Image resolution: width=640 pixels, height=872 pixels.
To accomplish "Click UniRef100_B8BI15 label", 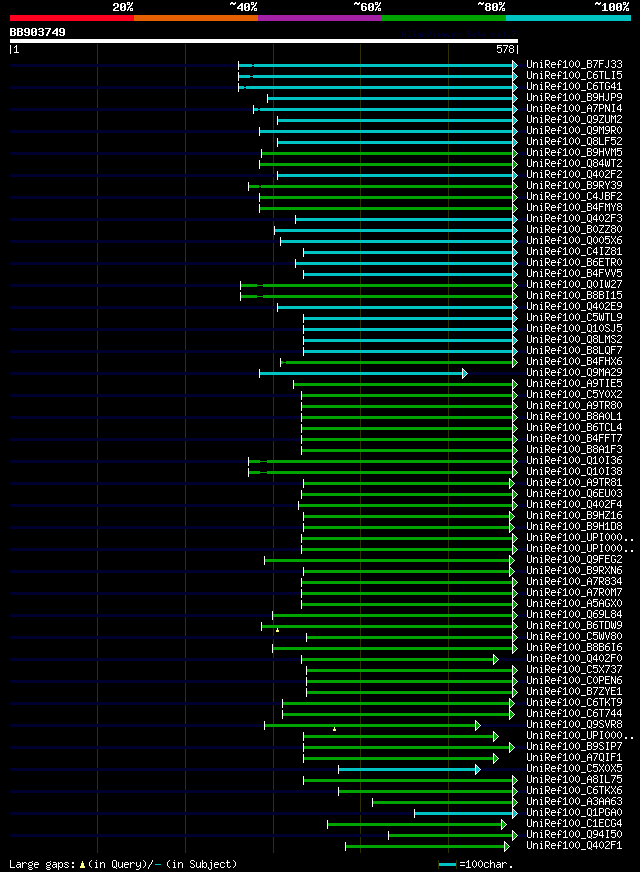I will tap(574, 295).
